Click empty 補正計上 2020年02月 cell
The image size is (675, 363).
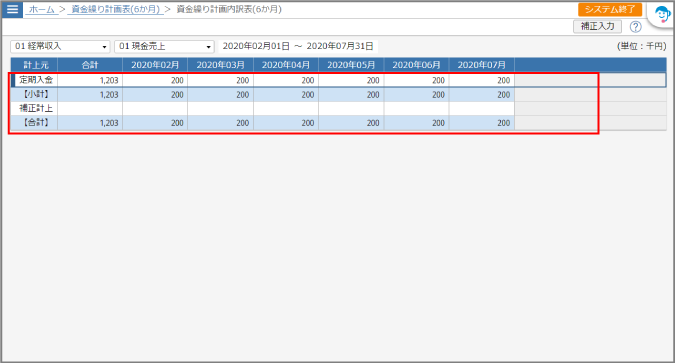155,109
